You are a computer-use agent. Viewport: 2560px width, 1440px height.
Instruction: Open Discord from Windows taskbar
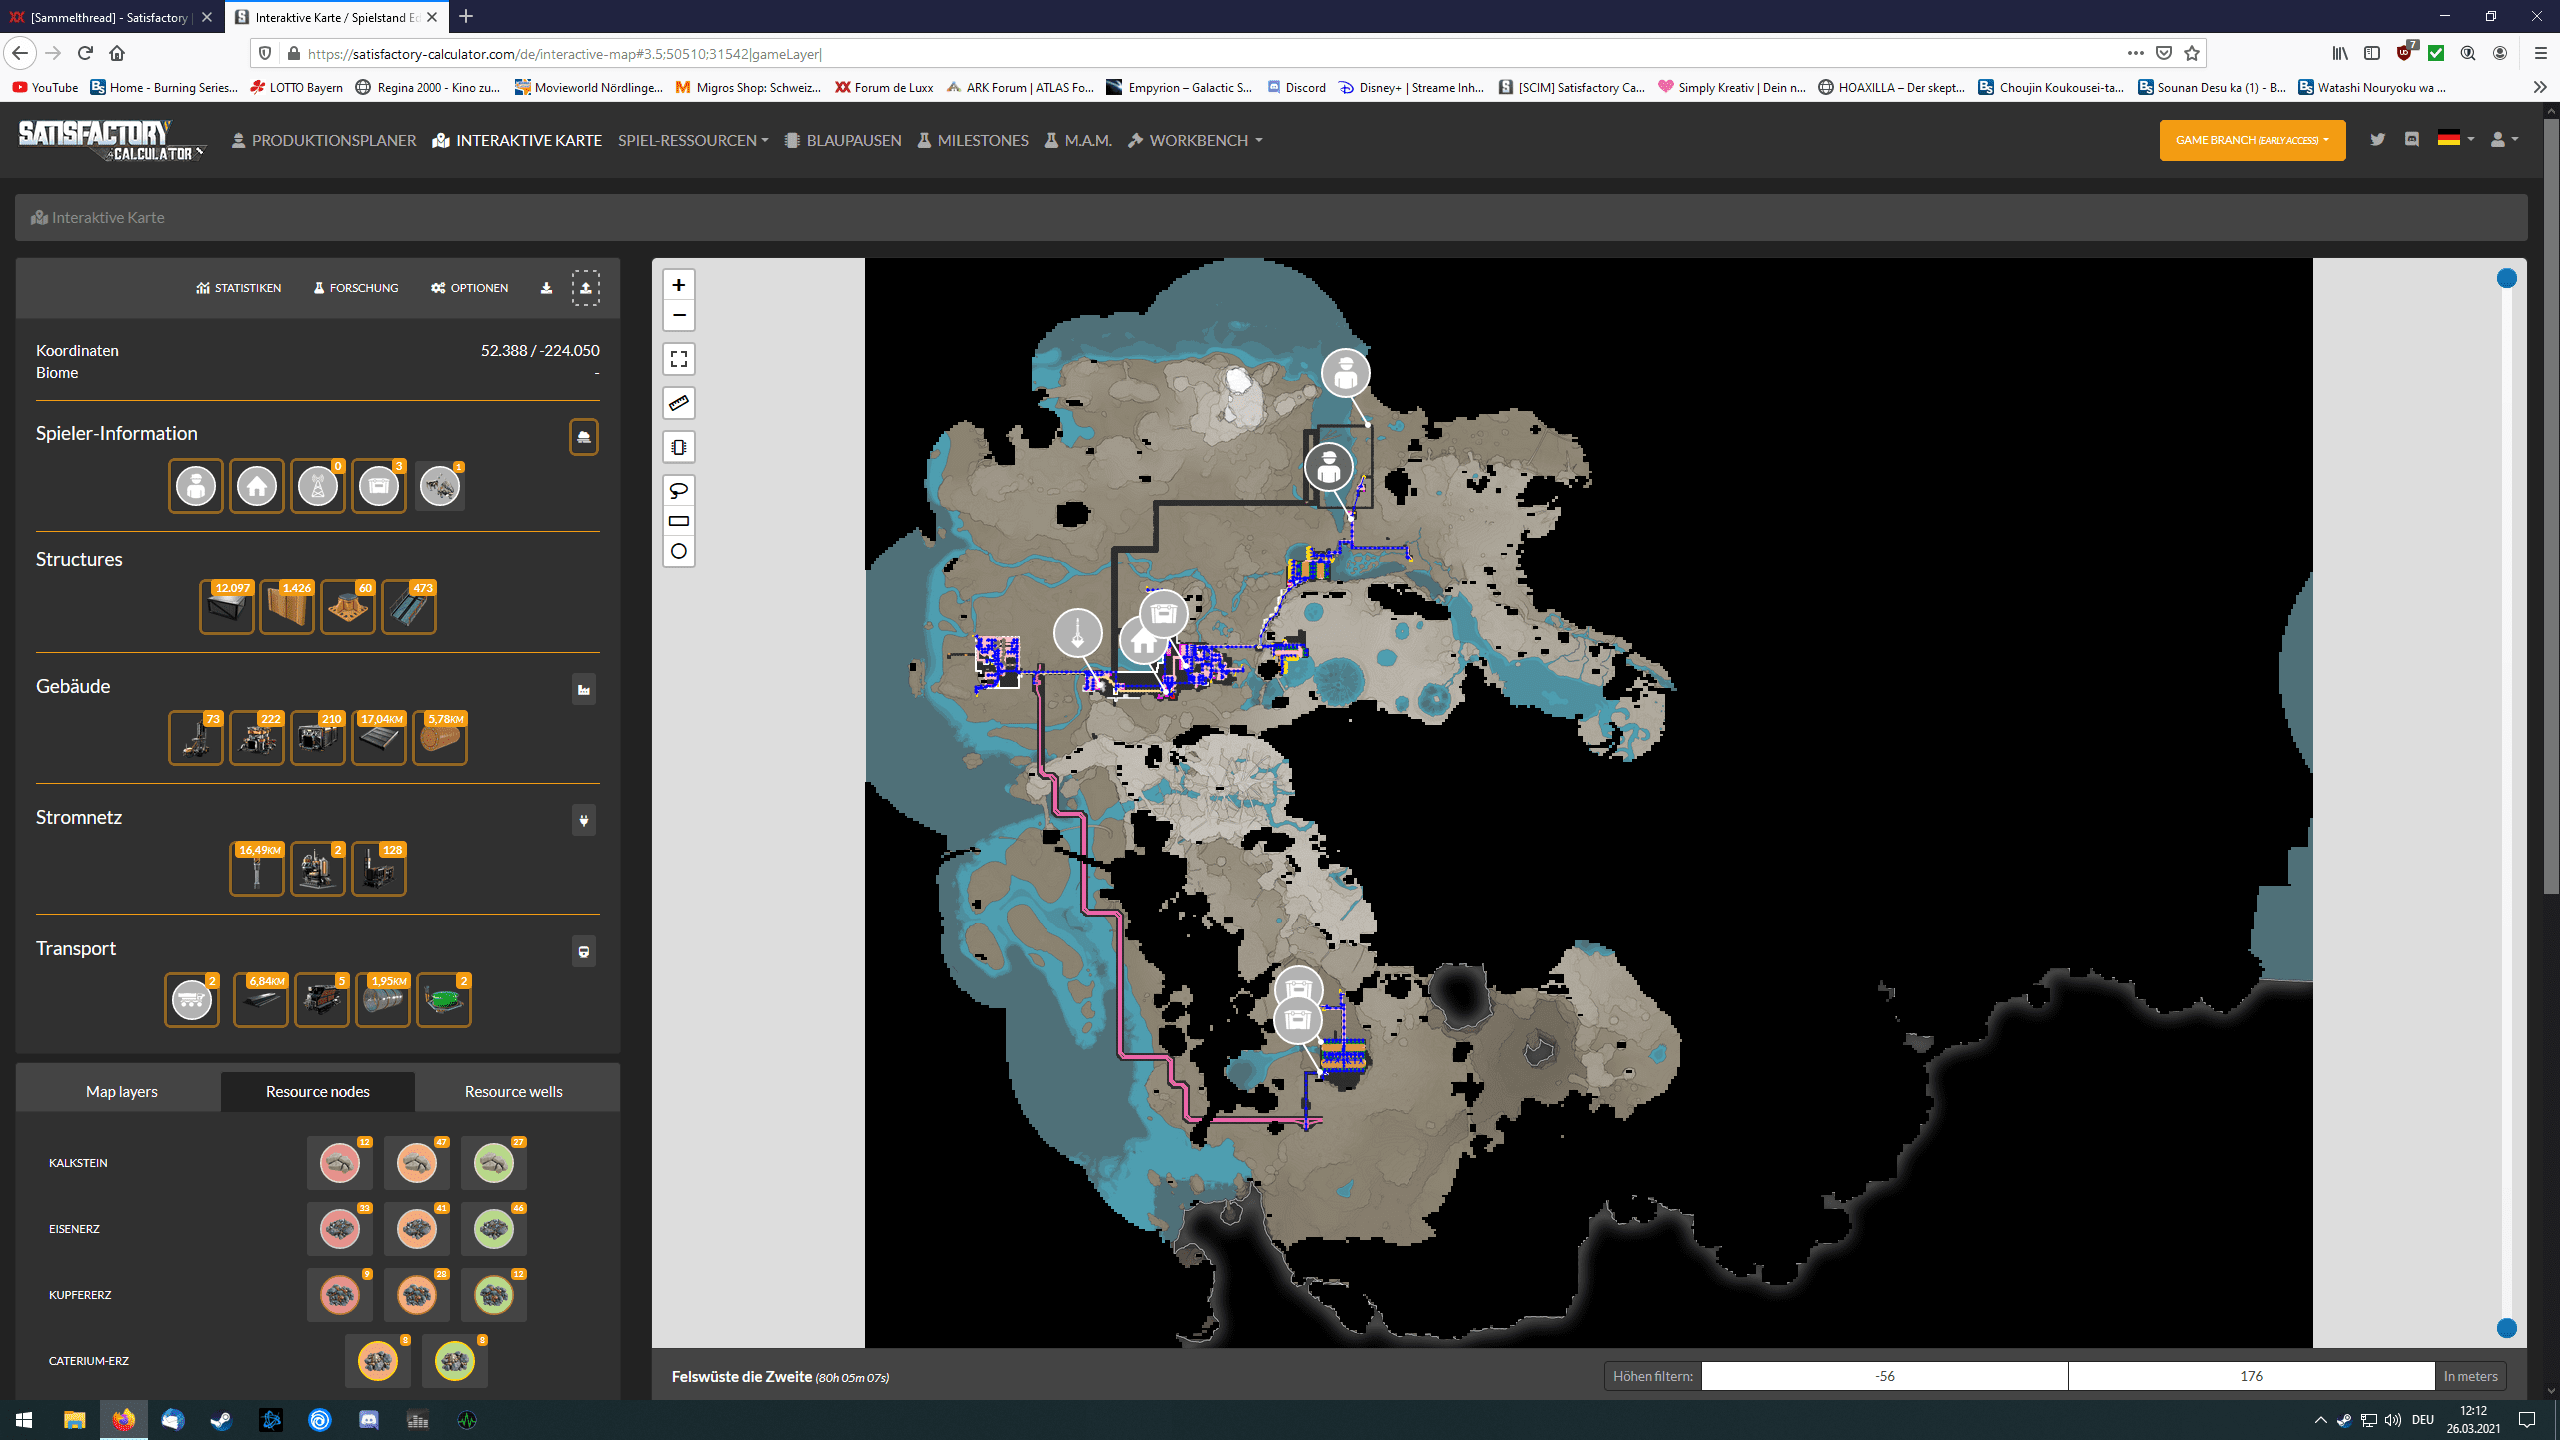[369, 1420]
